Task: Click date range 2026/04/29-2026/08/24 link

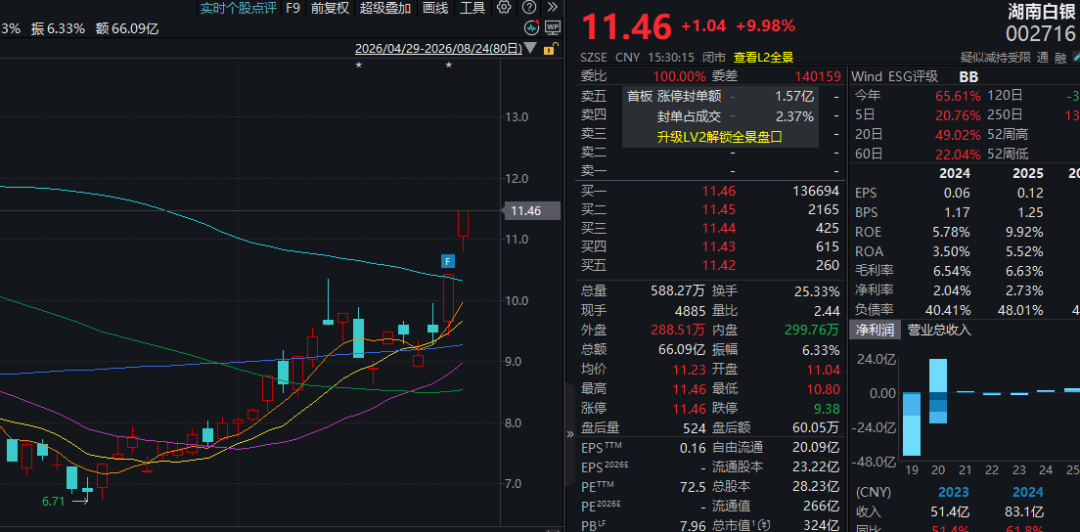Action: (437, 49)
